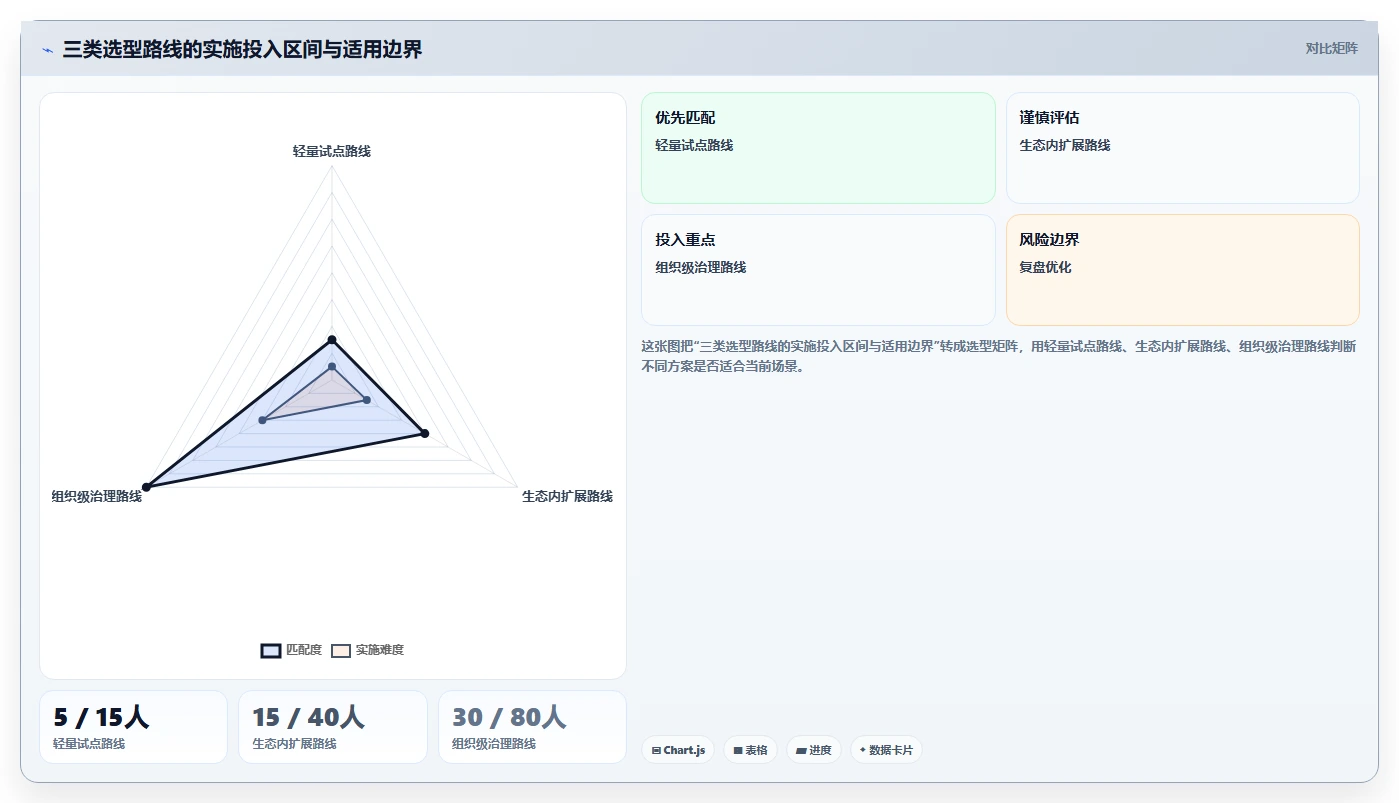Click the 实施难度 data point on 轻量试点路线 axis
Viewport: 1399px width, 803px height.
pos(332,367)
